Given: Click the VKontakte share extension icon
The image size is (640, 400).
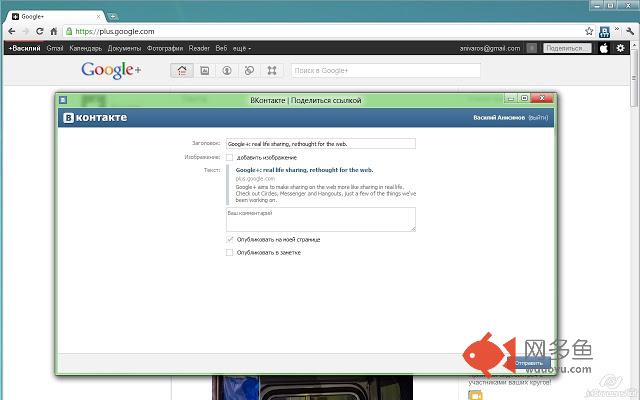Looking at the screenshot, I should tap(604, 32).
